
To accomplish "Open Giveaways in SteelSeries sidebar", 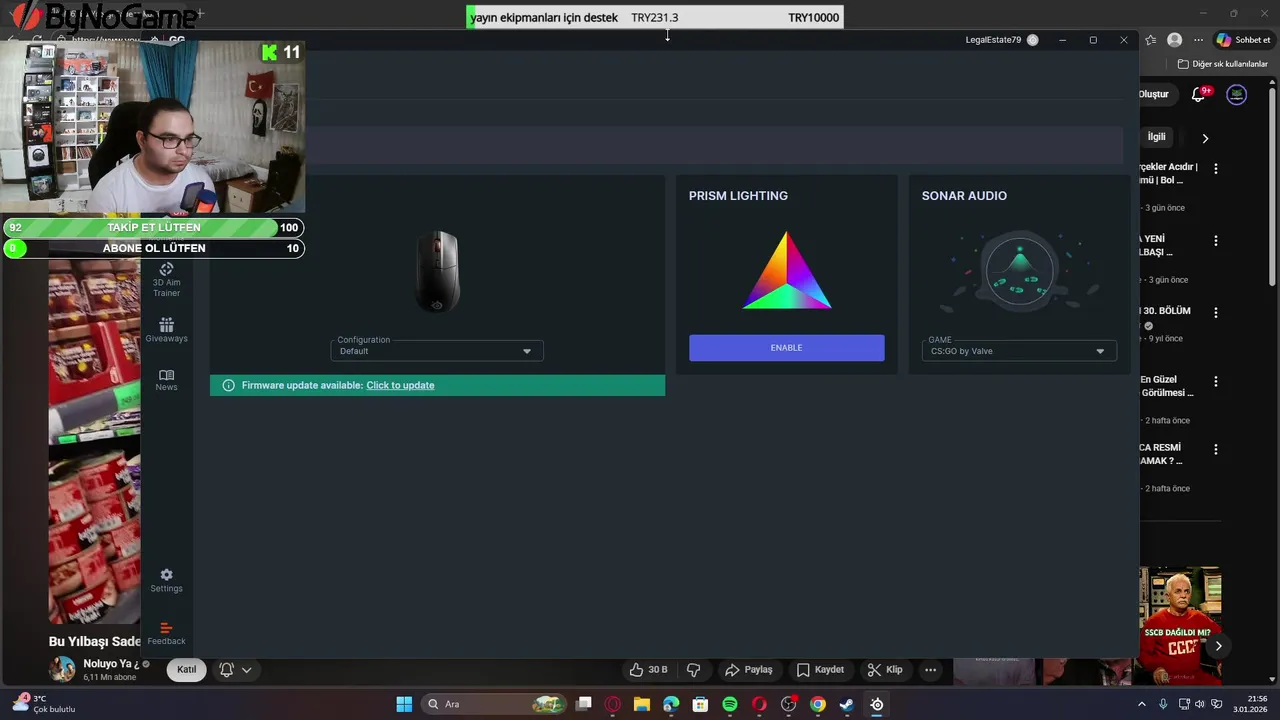I will 166,330.
